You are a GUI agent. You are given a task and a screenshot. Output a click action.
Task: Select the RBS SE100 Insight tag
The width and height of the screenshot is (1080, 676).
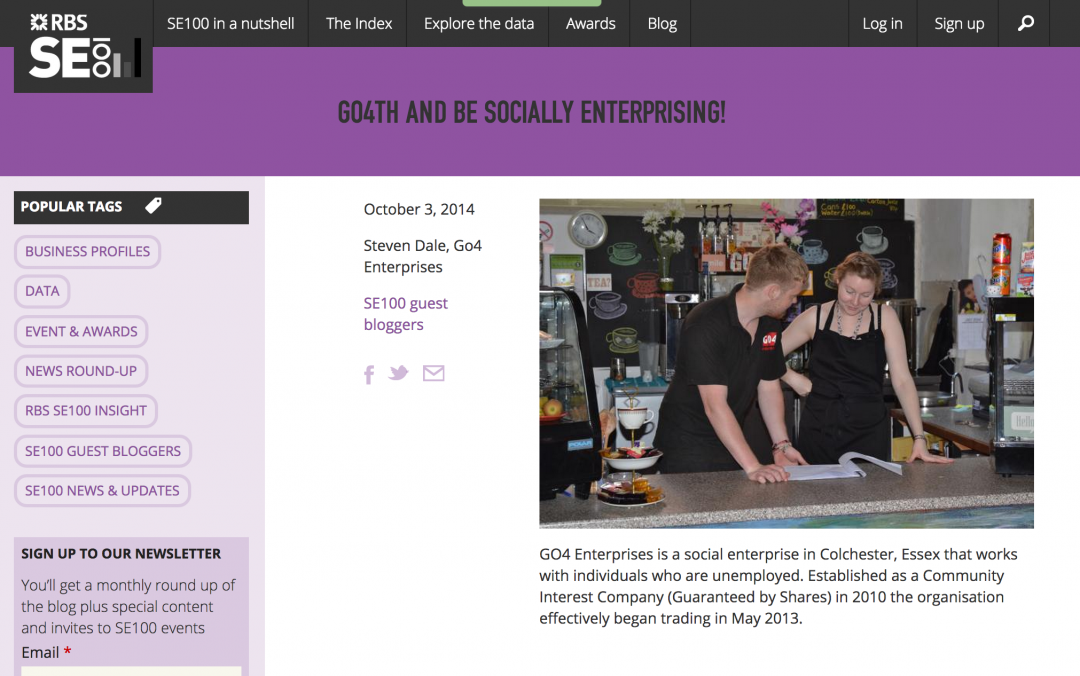coord(86,411)
